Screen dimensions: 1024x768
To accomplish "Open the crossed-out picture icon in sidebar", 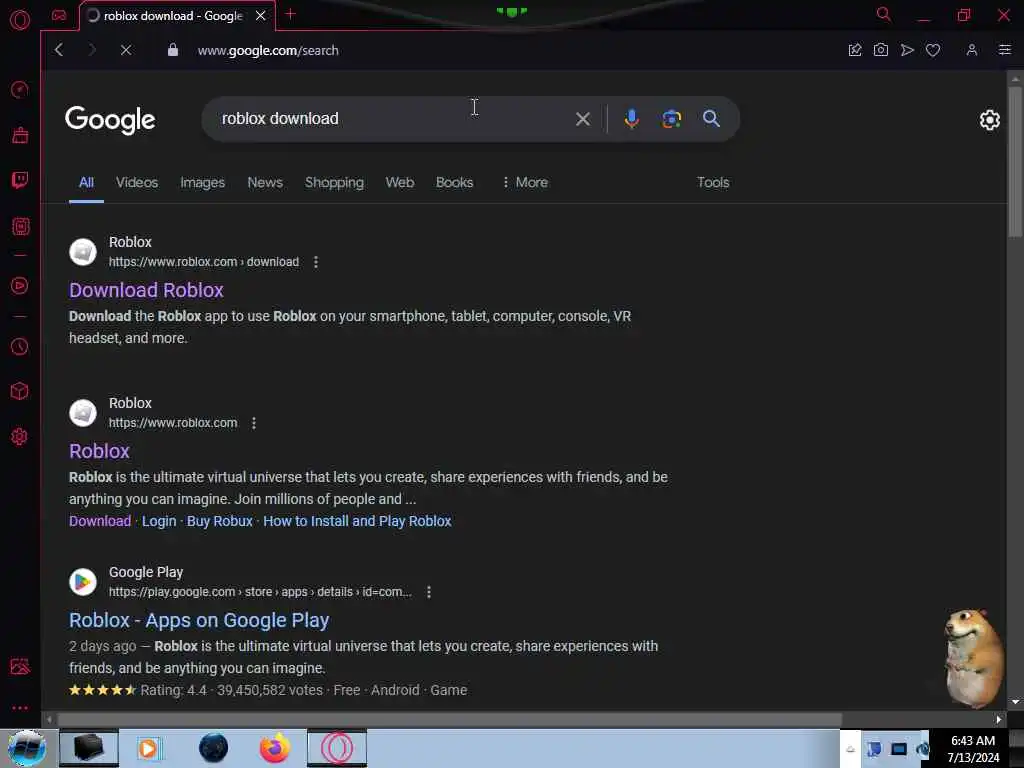I will 20,666.
